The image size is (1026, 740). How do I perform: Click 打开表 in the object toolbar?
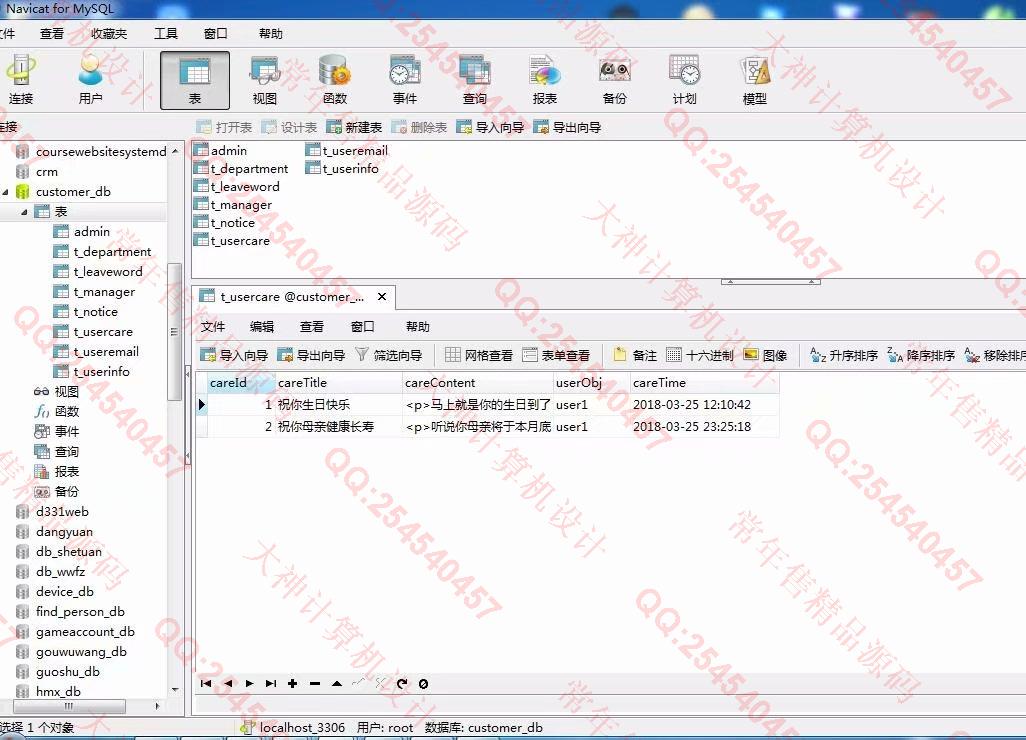coord(224,127)
